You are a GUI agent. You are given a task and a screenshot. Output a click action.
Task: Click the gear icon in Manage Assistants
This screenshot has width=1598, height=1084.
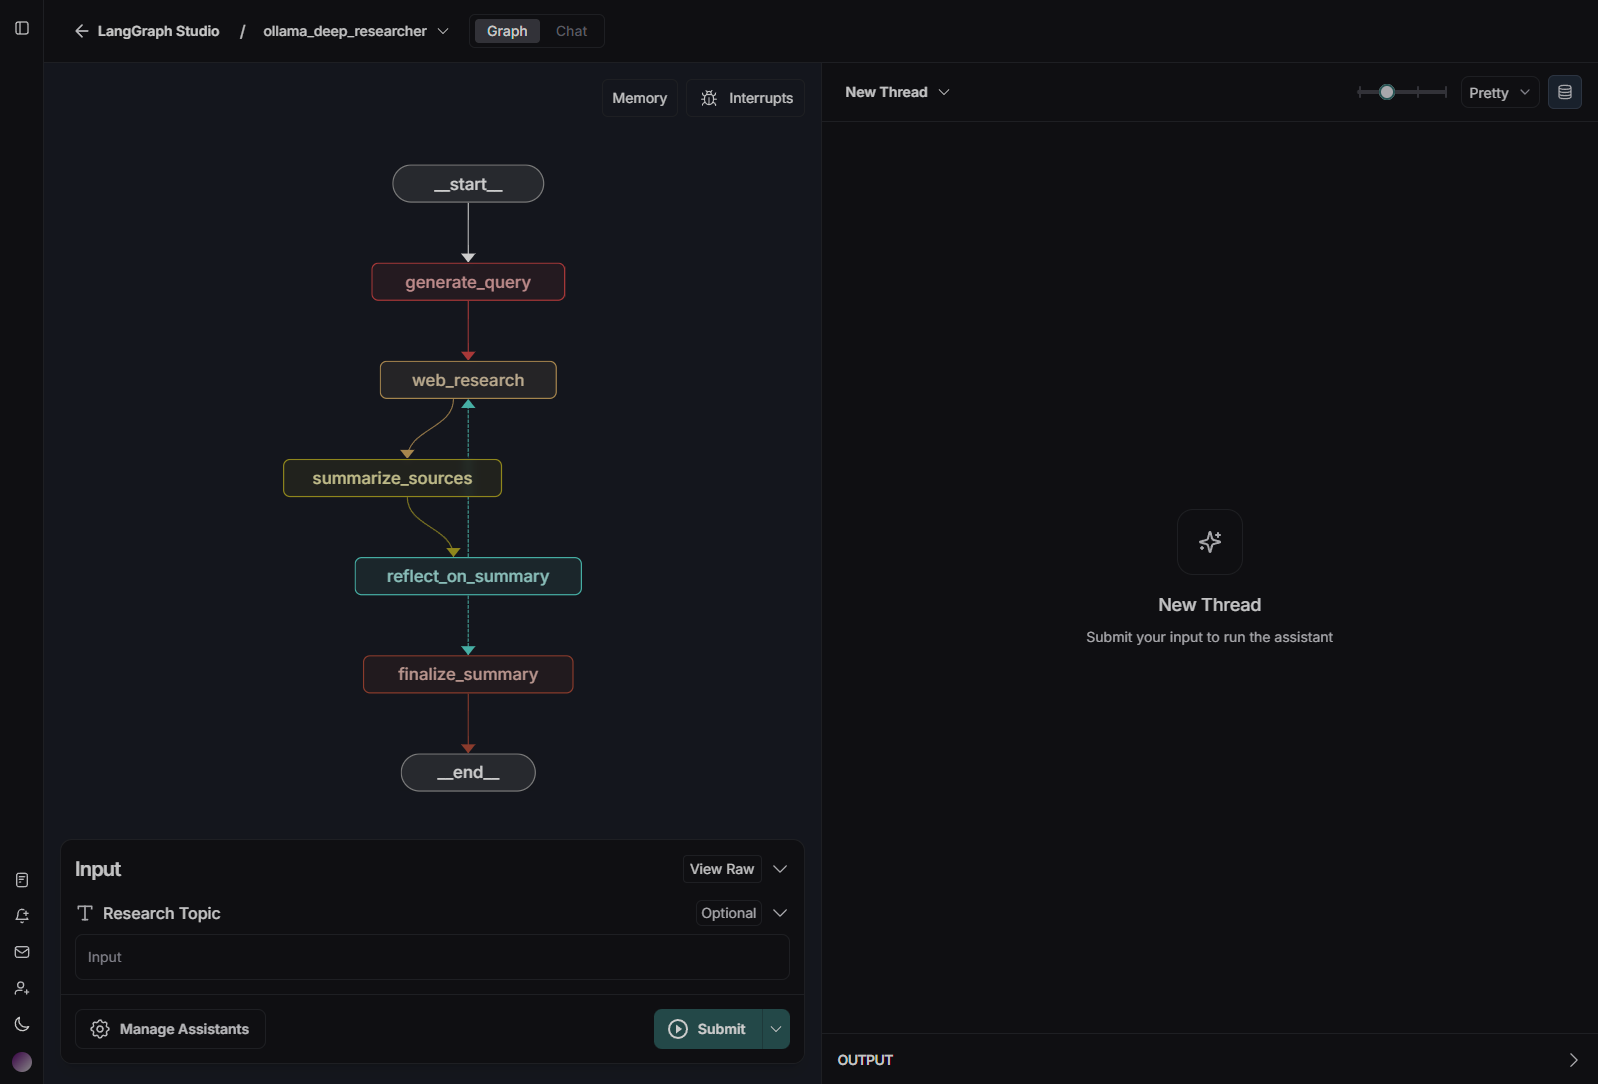coord(100,1029)
